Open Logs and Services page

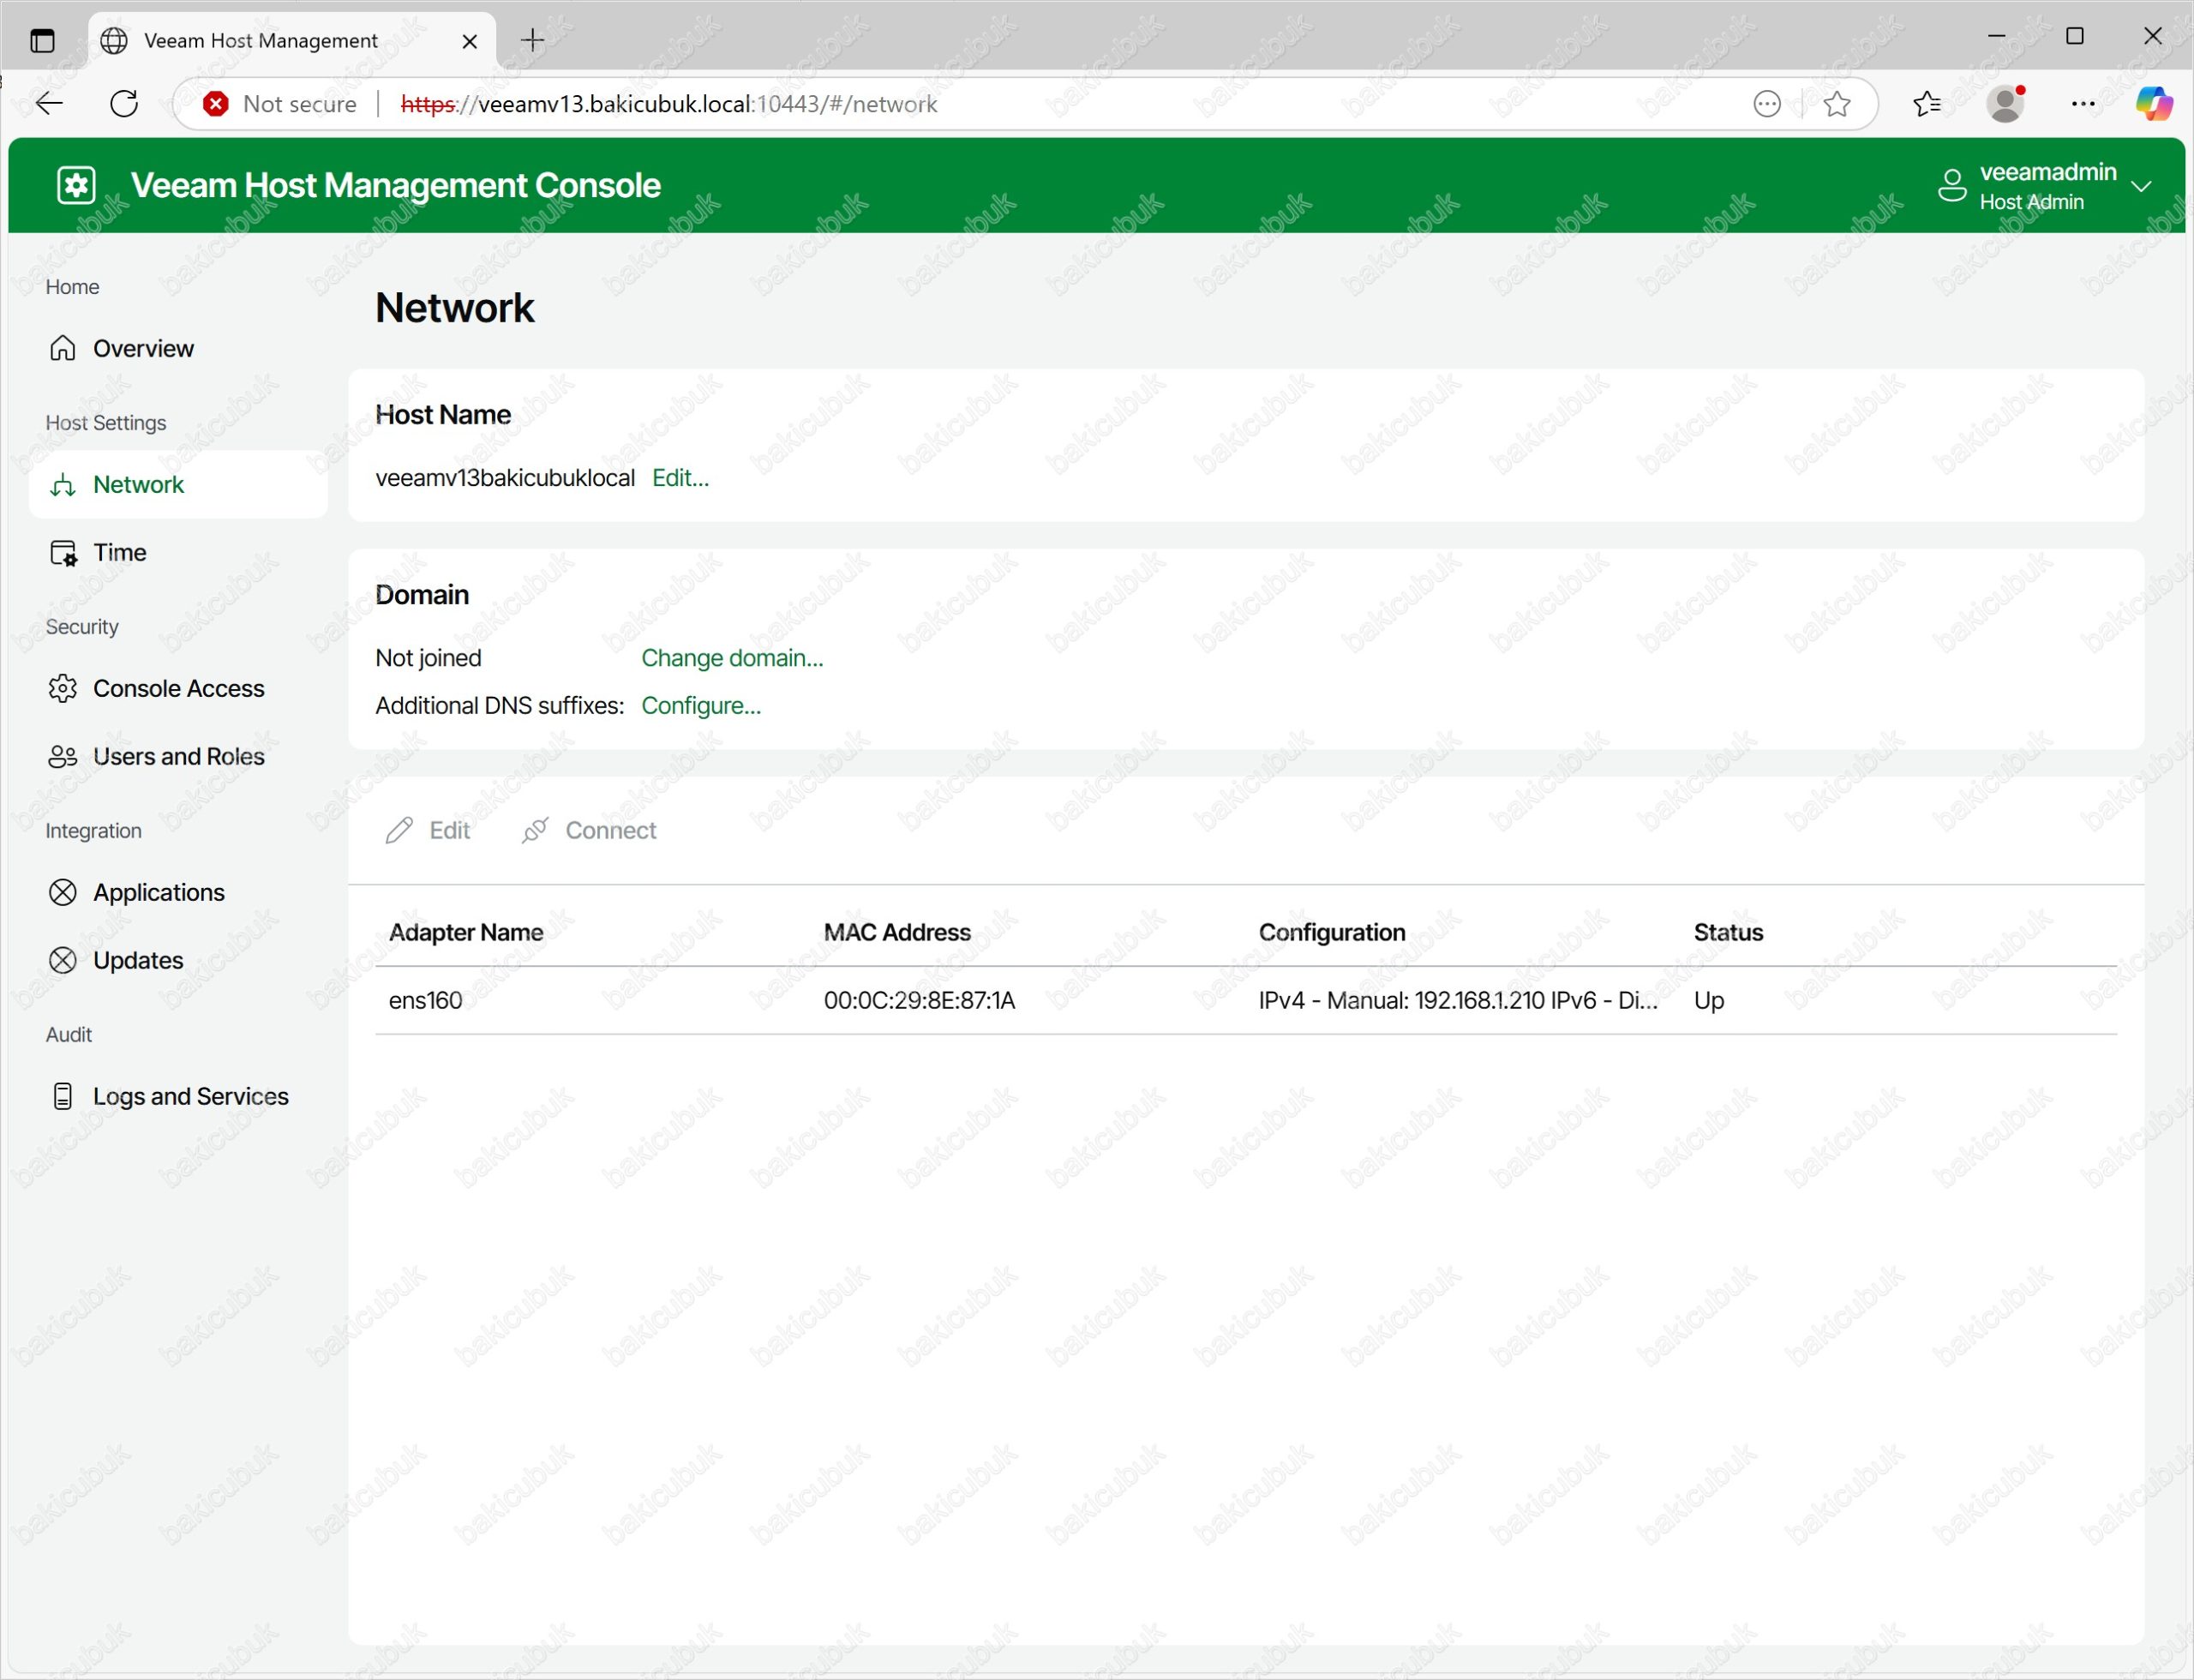[179, 1097]
